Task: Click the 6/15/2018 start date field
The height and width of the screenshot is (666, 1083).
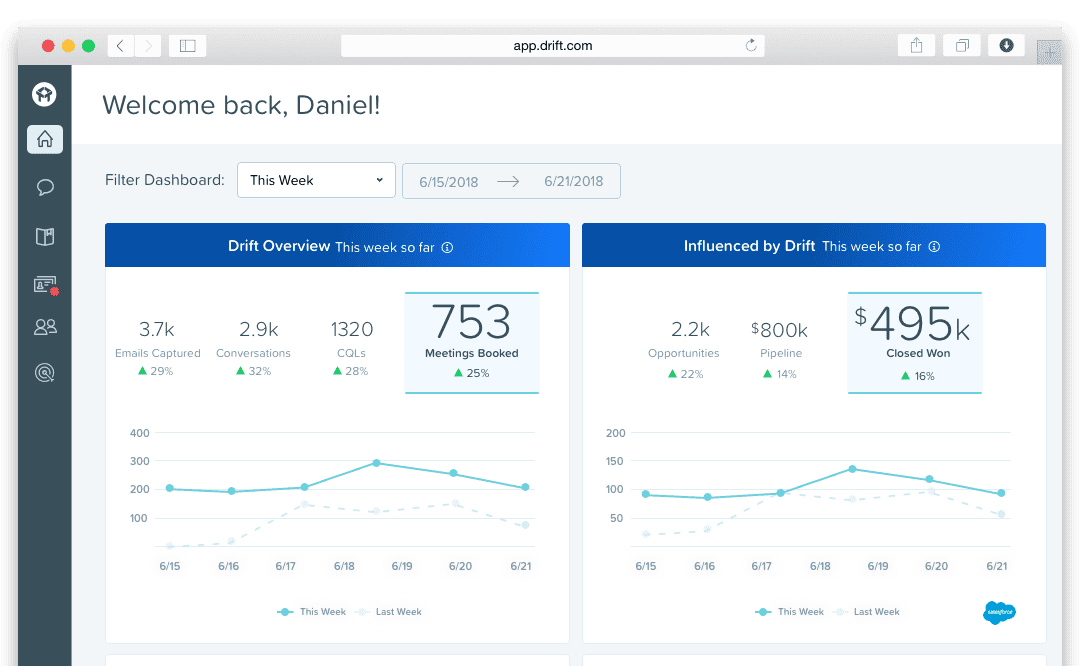Action: point(449,182)
